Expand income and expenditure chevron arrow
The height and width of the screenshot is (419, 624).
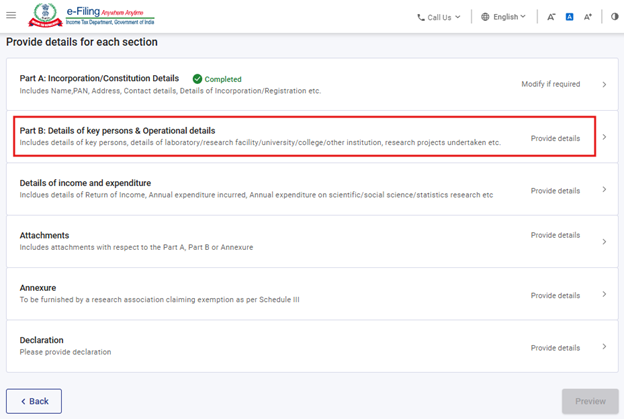[604, 190]
